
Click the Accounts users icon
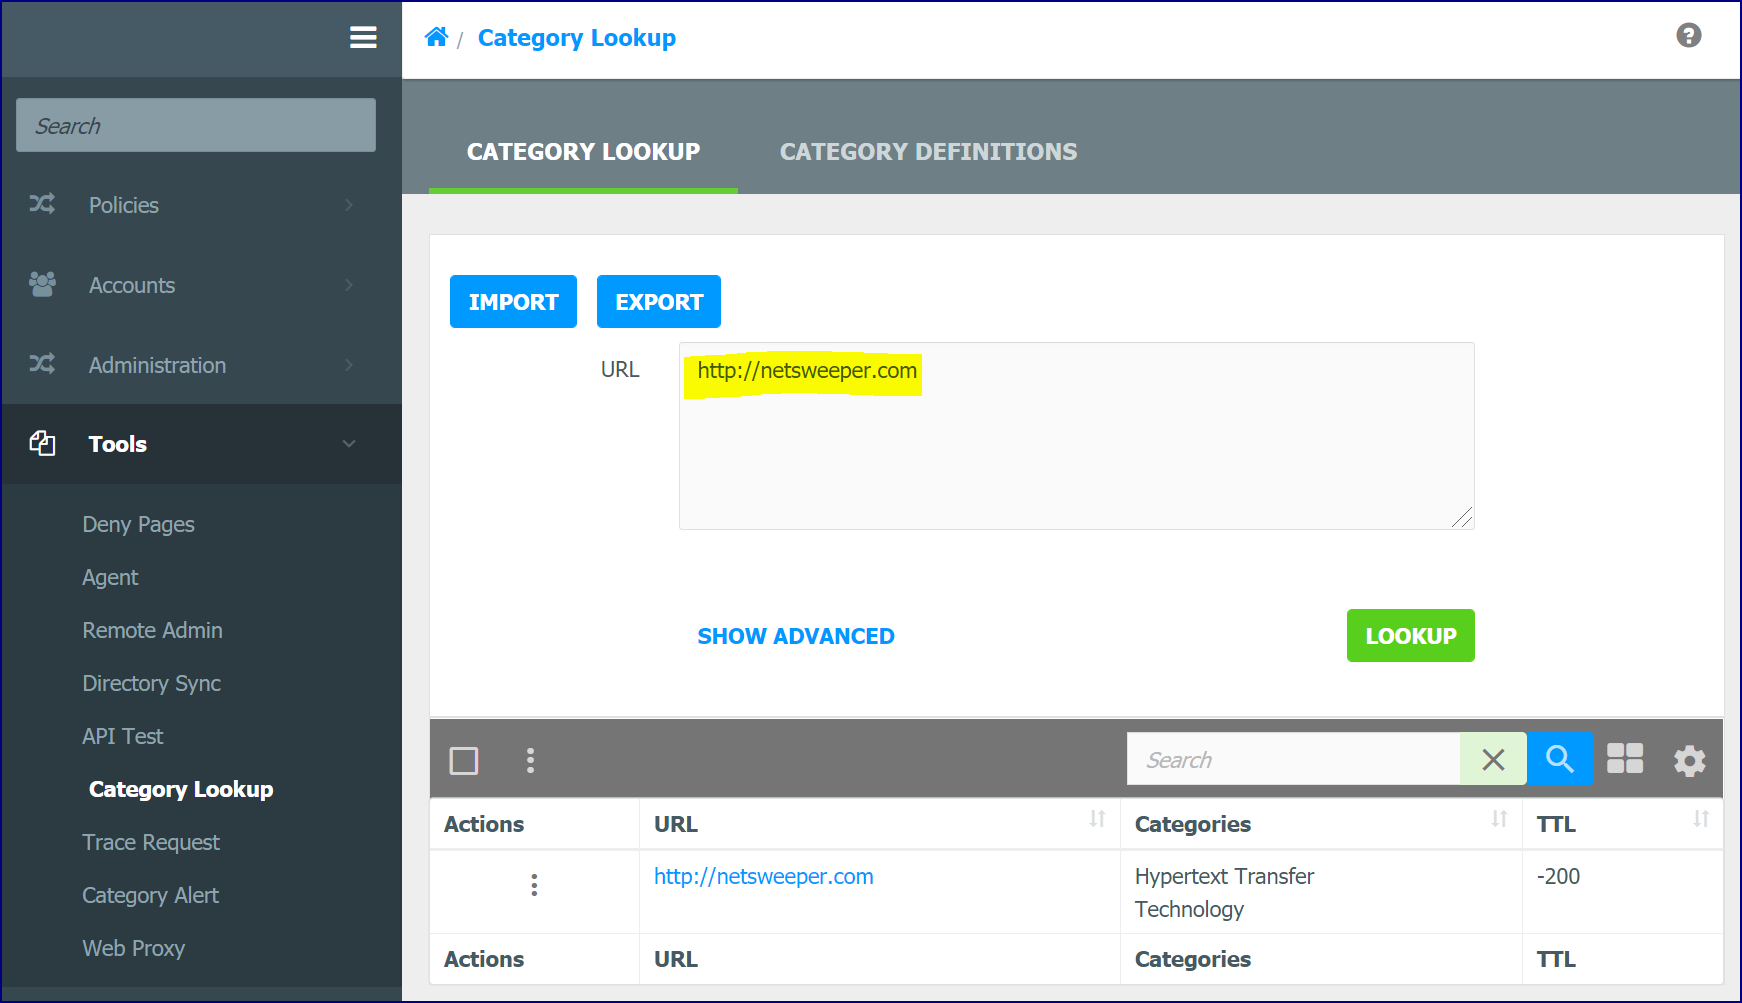[42, 284]
